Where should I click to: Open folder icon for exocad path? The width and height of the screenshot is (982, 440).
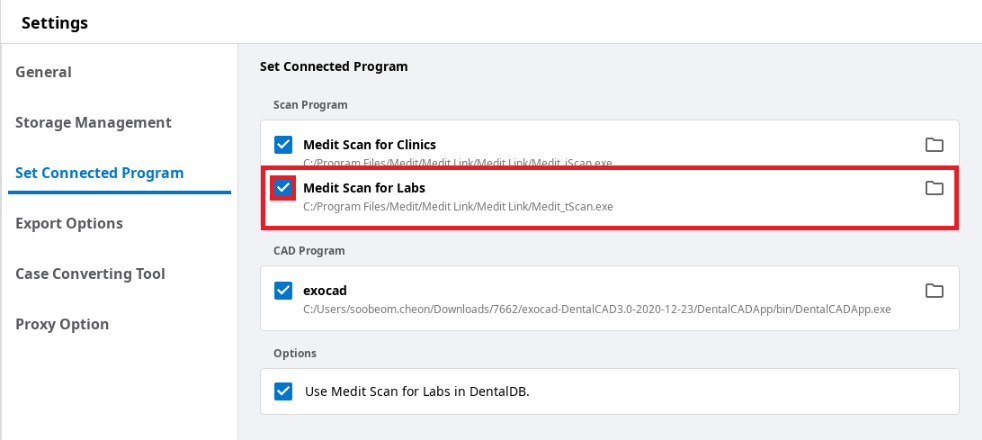click(x=934, y=290)
